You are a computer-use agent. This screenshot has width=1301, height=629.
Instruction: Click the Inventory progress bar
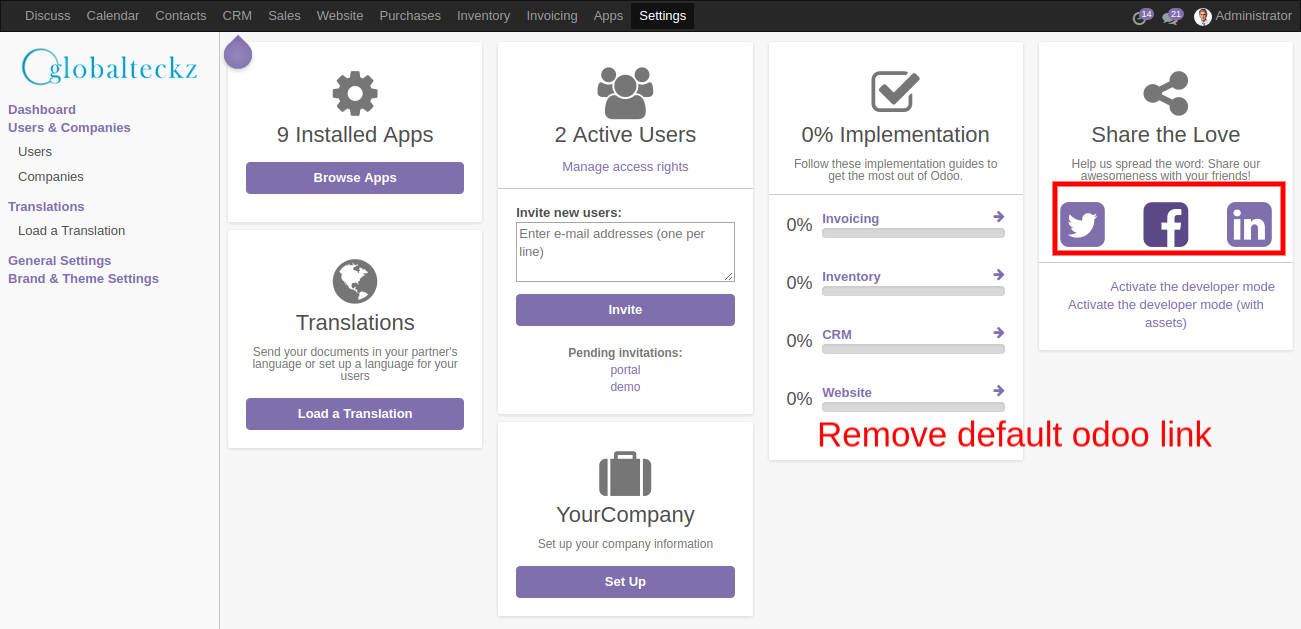[913, 291]
